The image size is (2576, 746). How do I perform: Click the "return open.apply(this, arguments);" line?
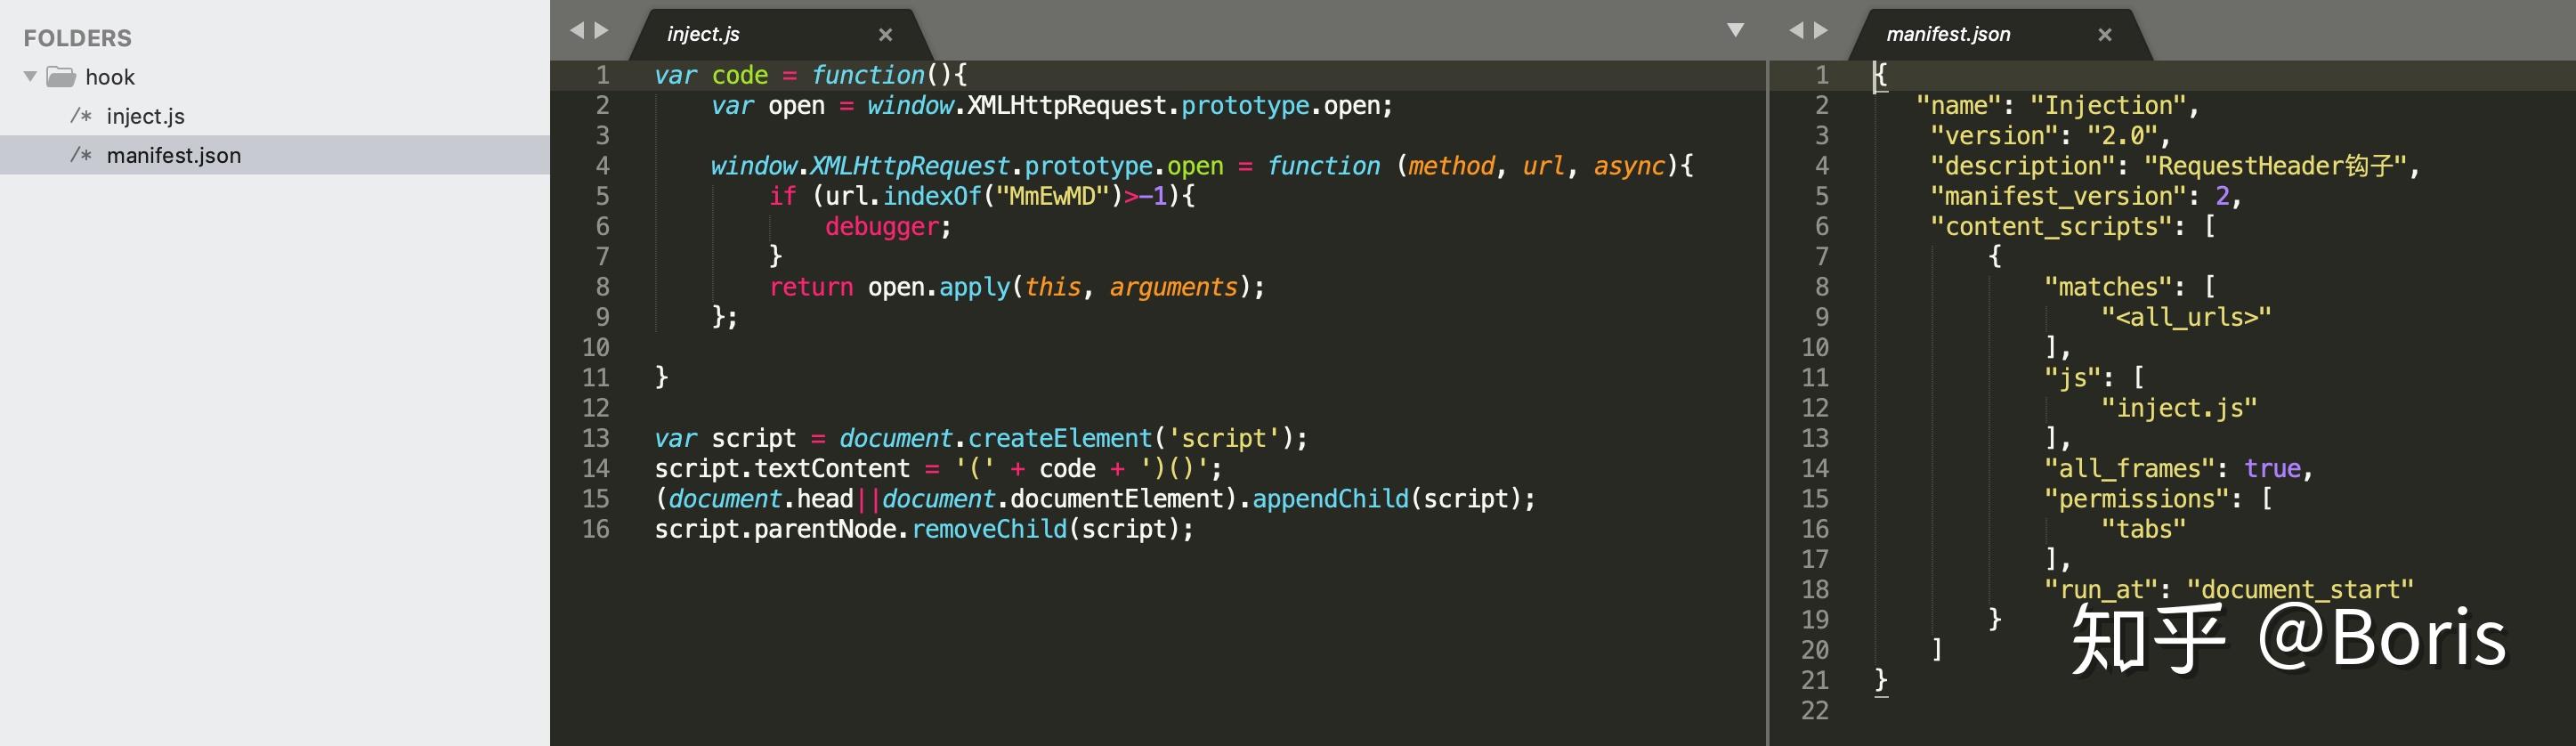(1017, 287)
